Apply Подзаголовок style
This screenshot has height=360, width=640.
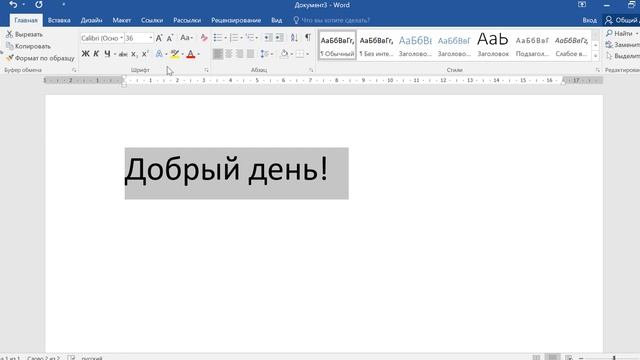[532, 45]
